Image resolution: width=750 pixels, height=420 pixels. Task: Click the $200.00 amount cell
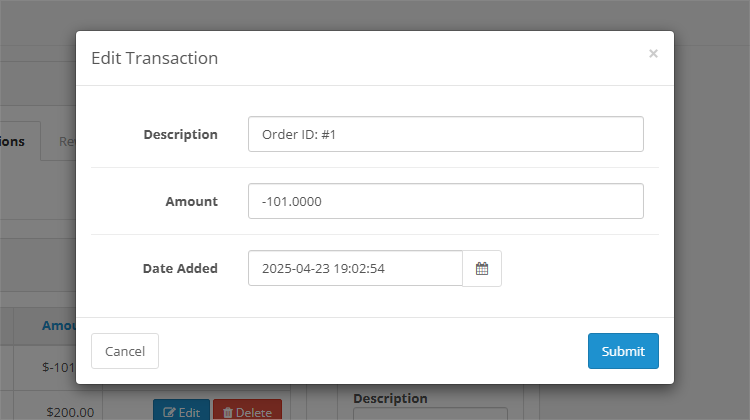coord(70,411)
